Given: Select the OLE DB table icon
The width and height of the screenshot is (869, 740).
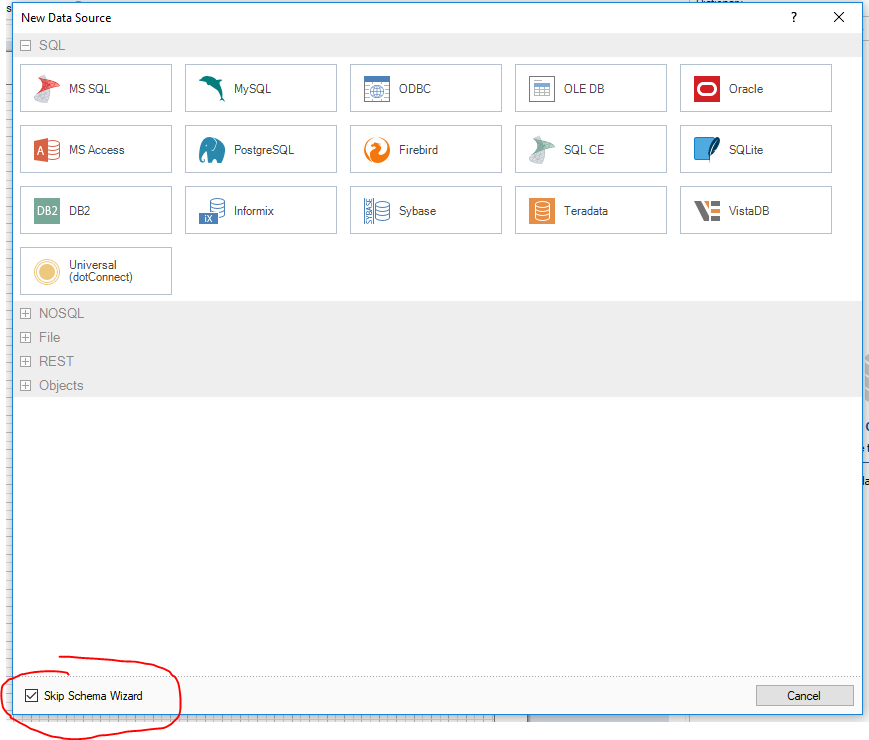Looking at the screenshot, I should pos(541,89).
